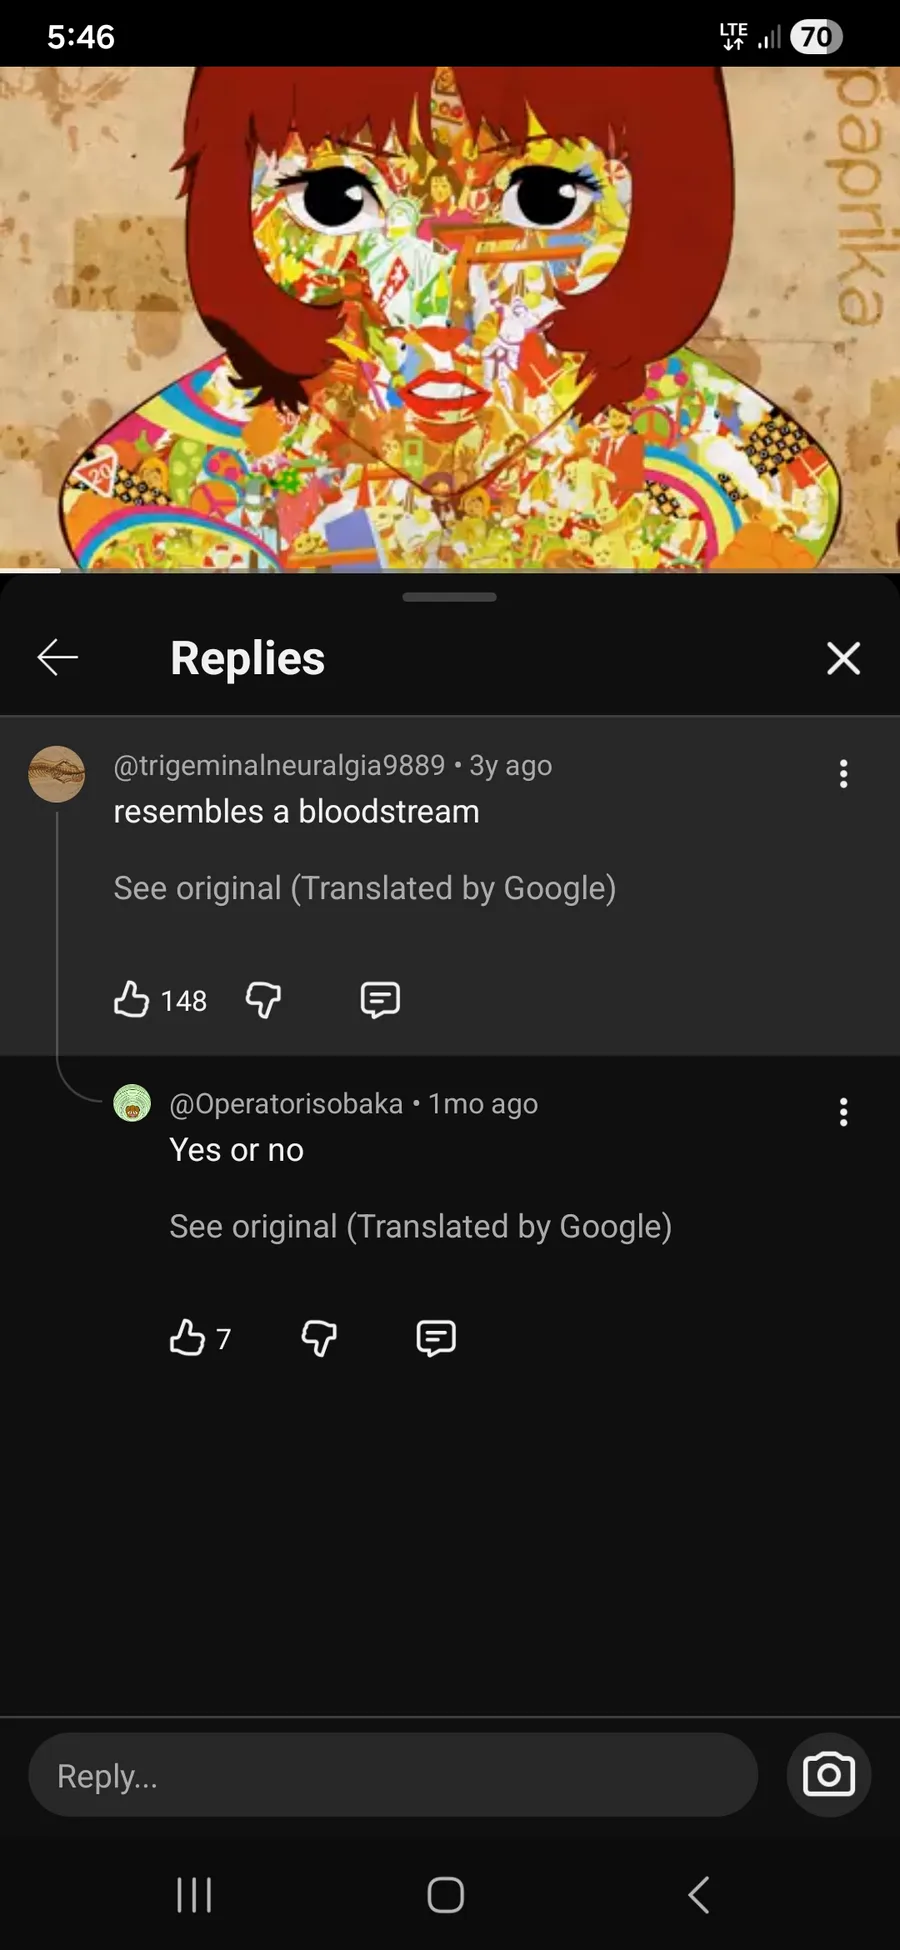See original of 'resembles a bloodstream' comment

[x=364, y=888]
